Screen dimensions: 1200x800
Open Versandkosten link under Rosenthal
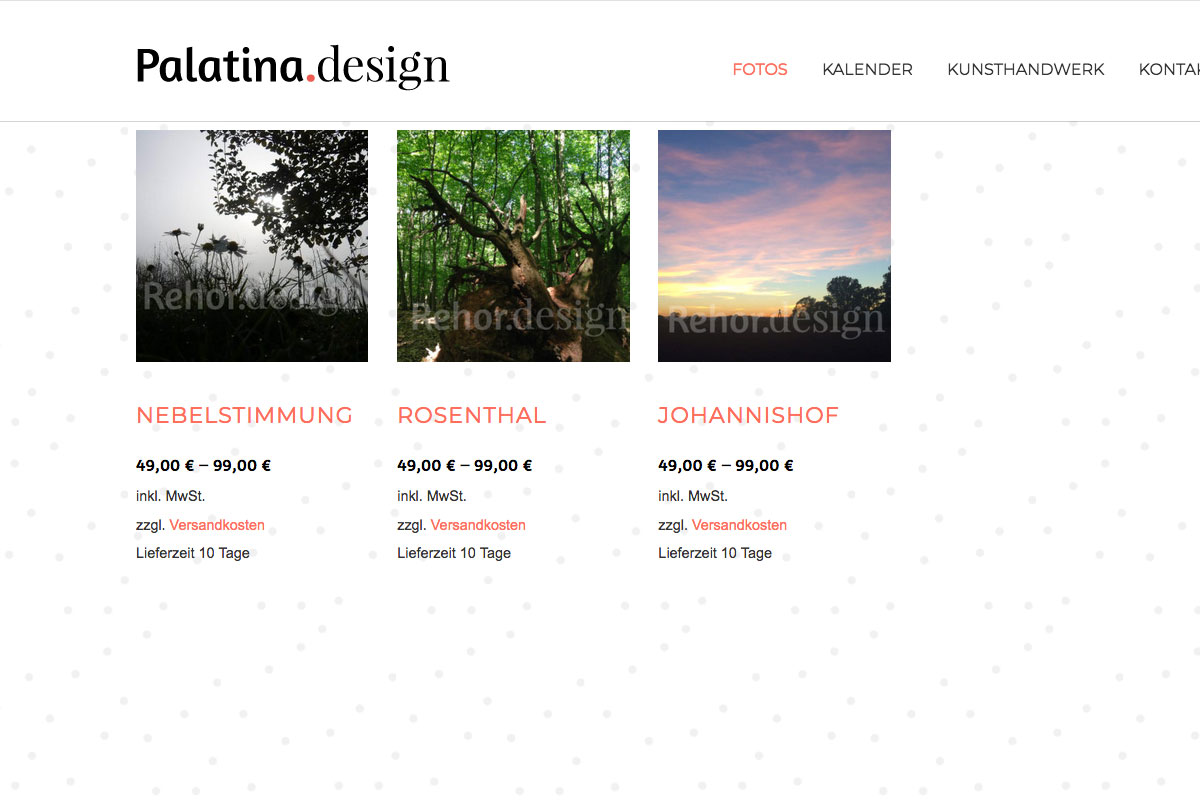point(478,525)
